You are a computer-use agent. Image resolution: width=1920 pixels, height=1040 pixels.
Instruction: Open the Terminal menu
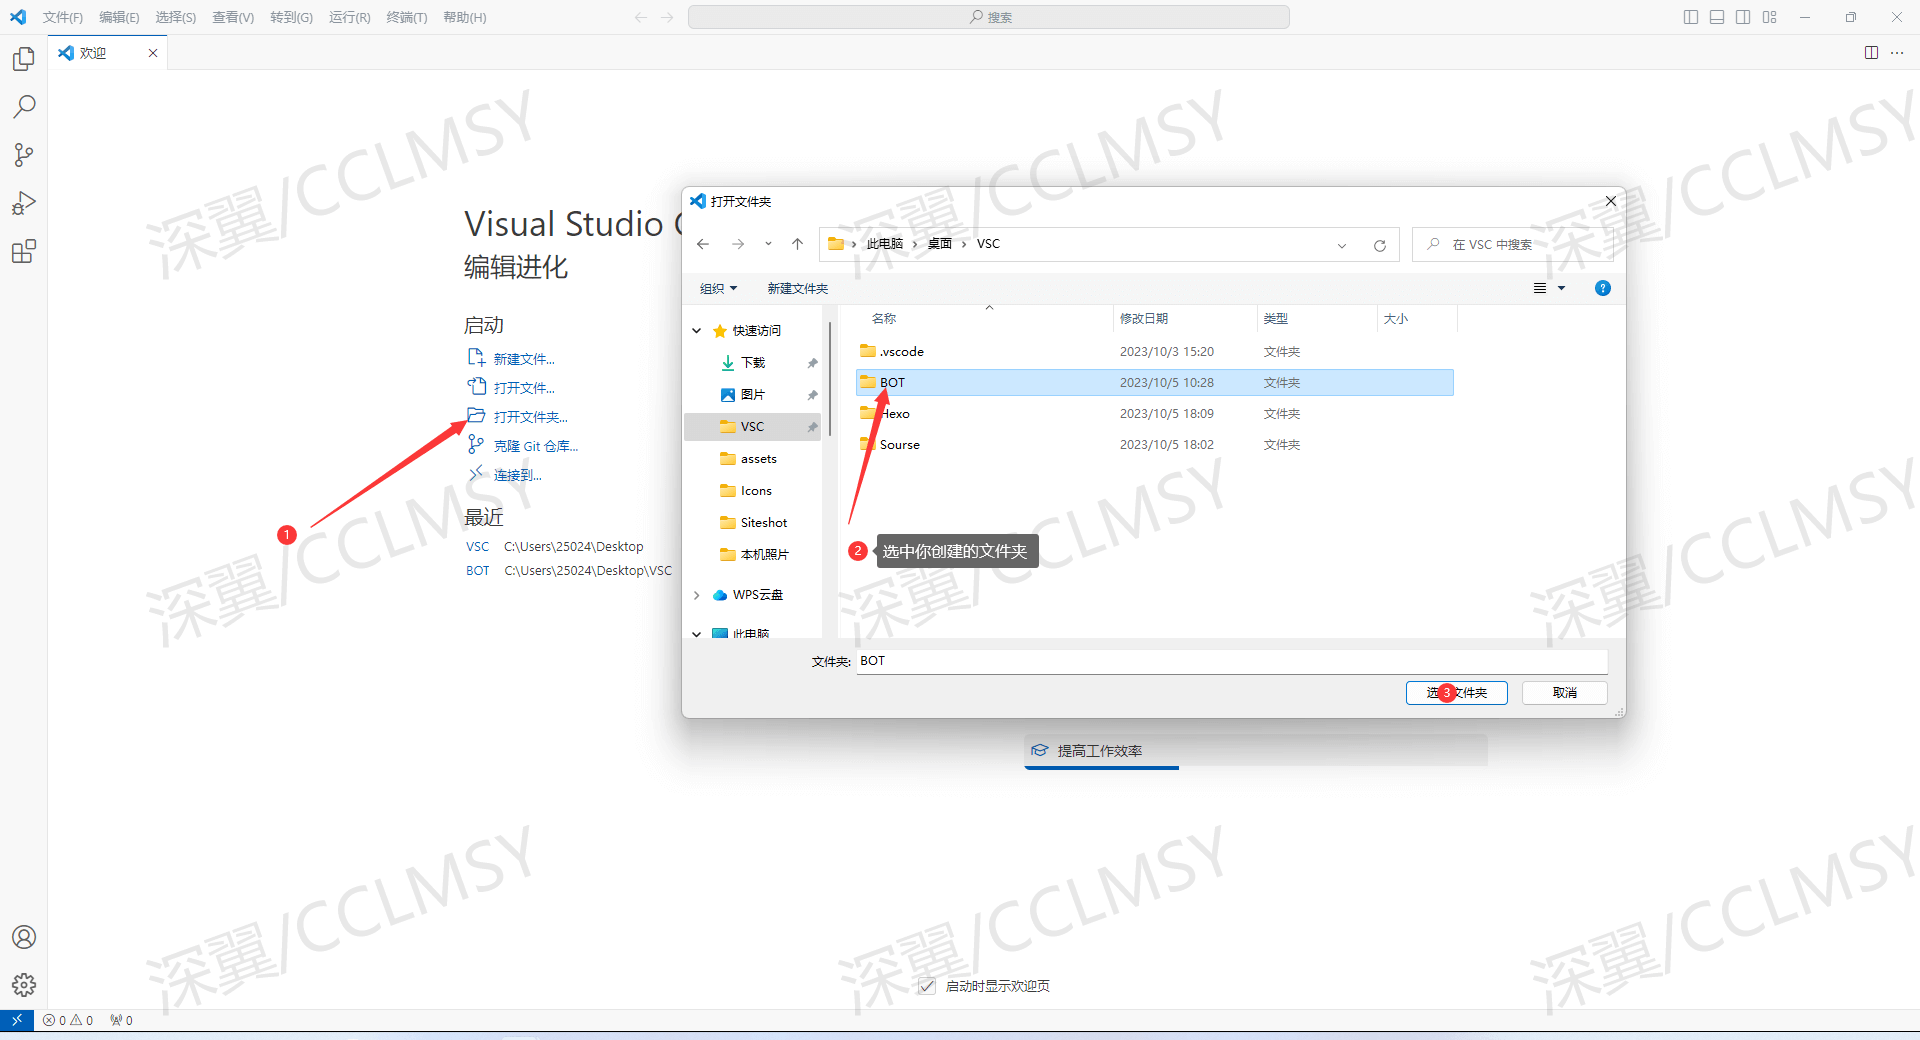coord(407,17)
